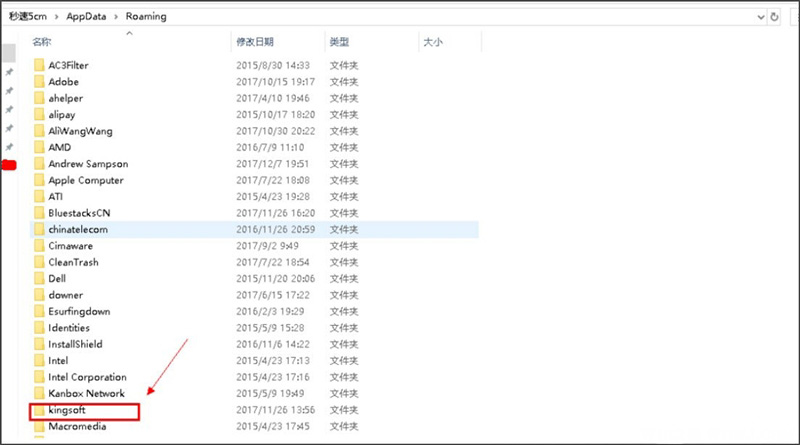This screenshot has width=800, height=445.
Task: Click the Apple Computer folder name
Action: coord(86,180)
